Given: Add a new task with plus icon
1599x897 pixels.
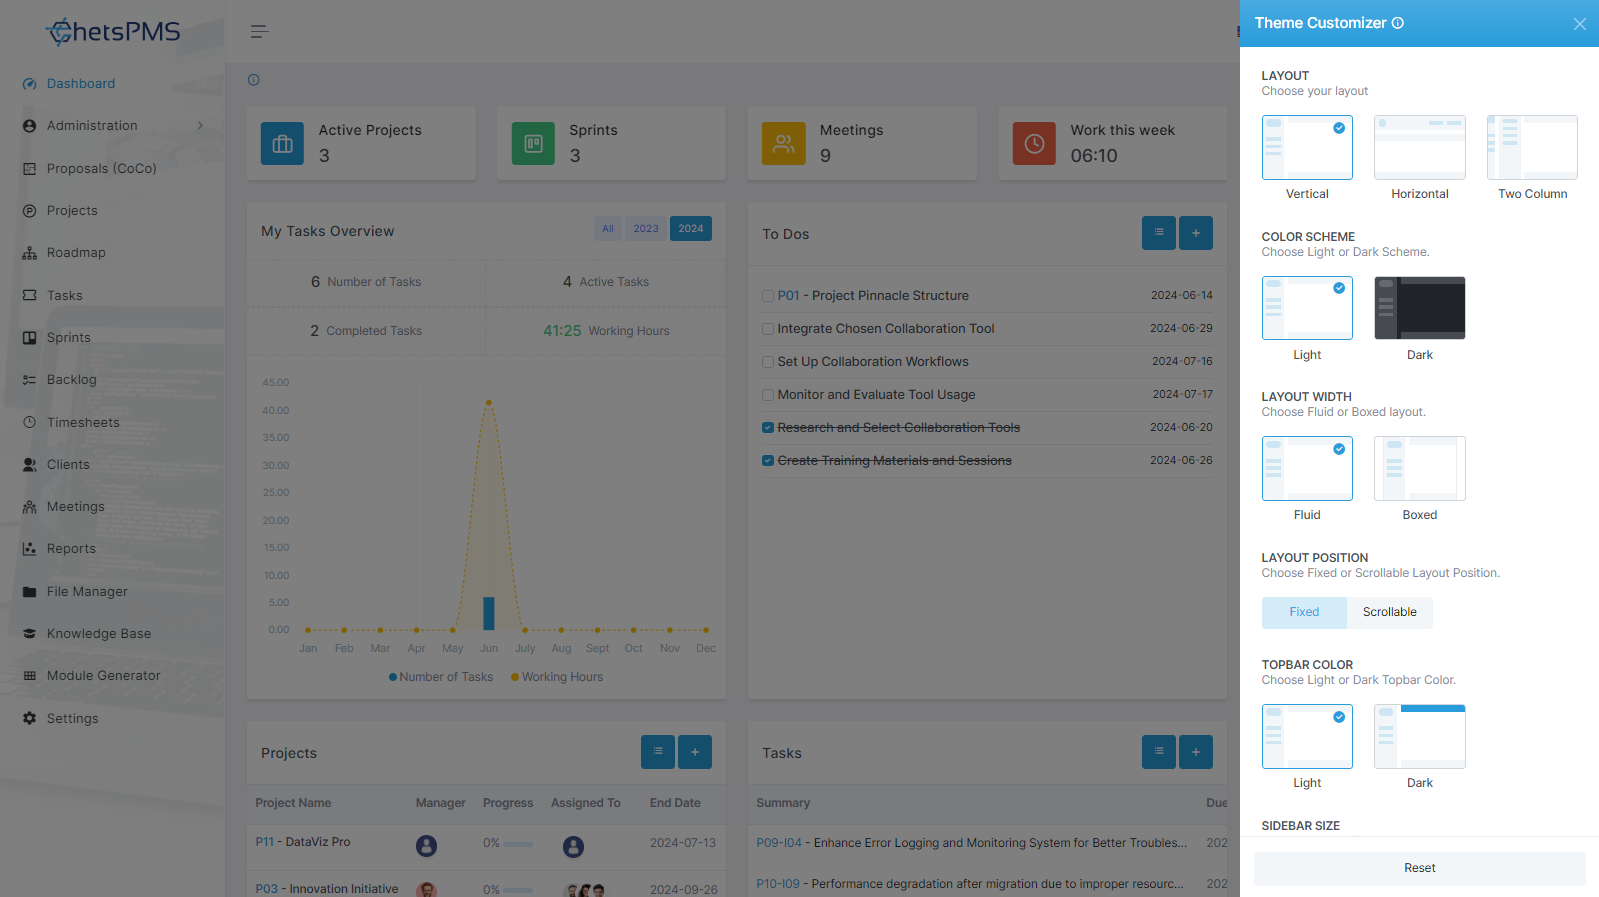Looking at the screenshot, I should (x=1196, y=752).
